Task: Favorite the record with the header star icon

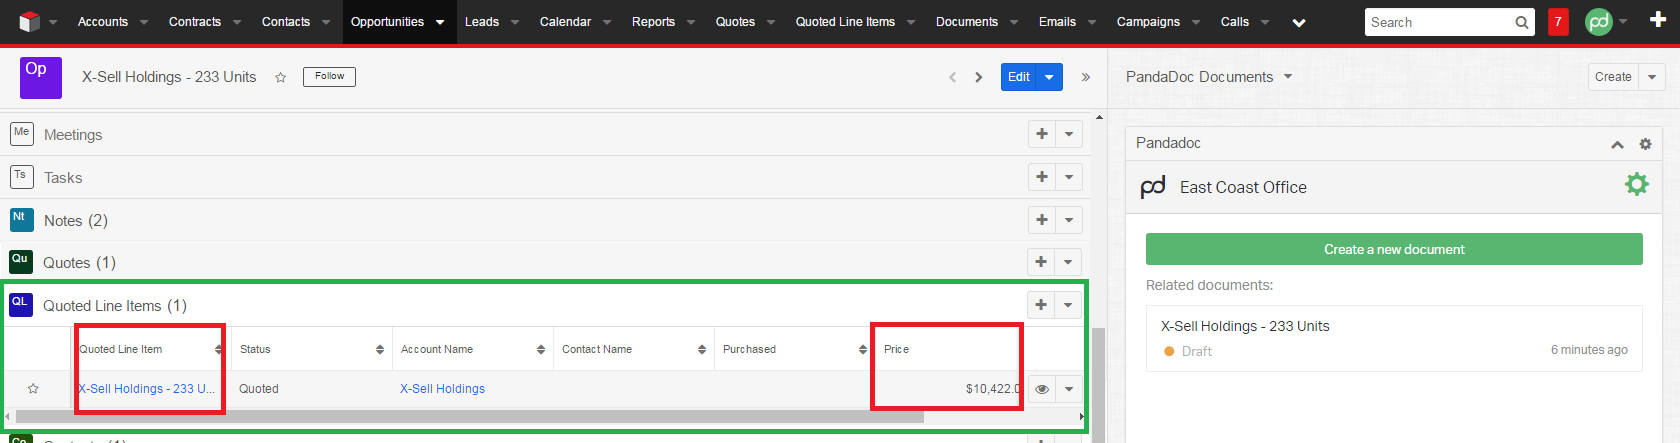Action: coord(281,77)
